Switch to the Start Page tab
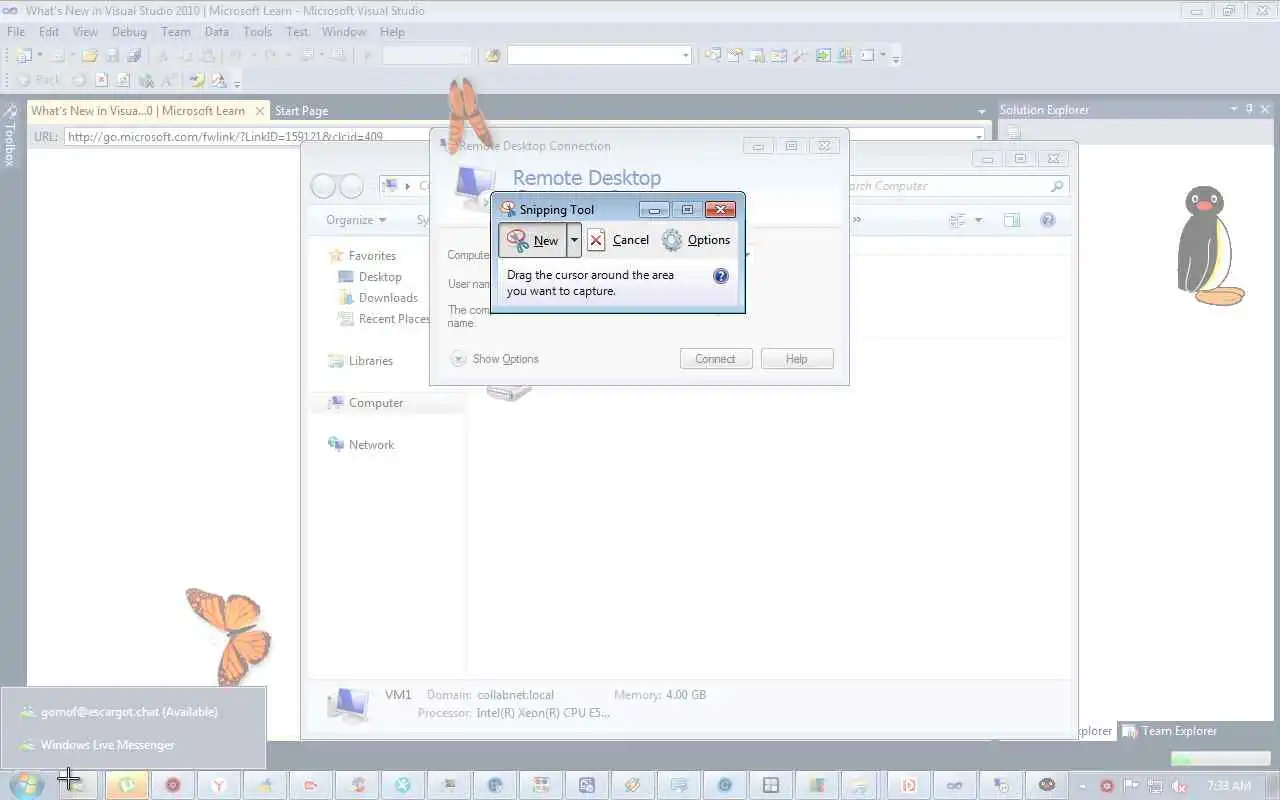 tap(301, 111)
